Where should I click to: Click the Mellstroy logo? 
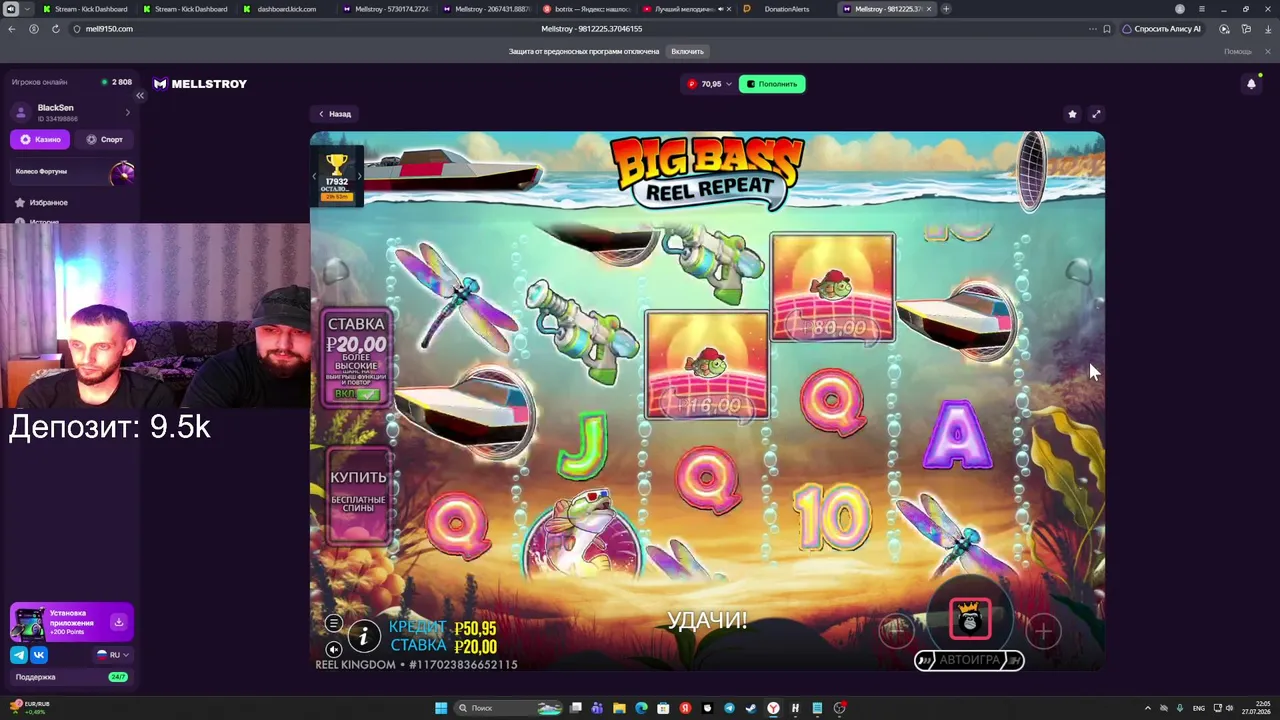pos(200,84)
